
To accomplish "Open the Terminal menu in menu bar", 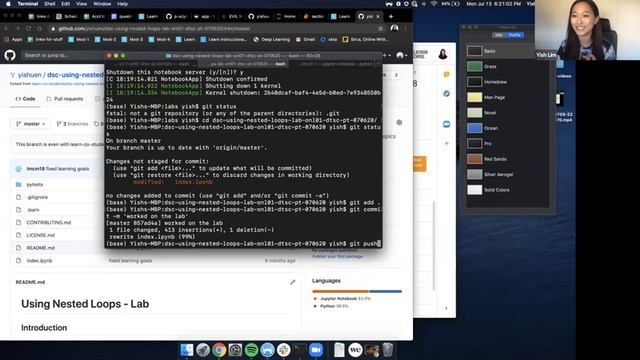I will (x=28, y=4).
